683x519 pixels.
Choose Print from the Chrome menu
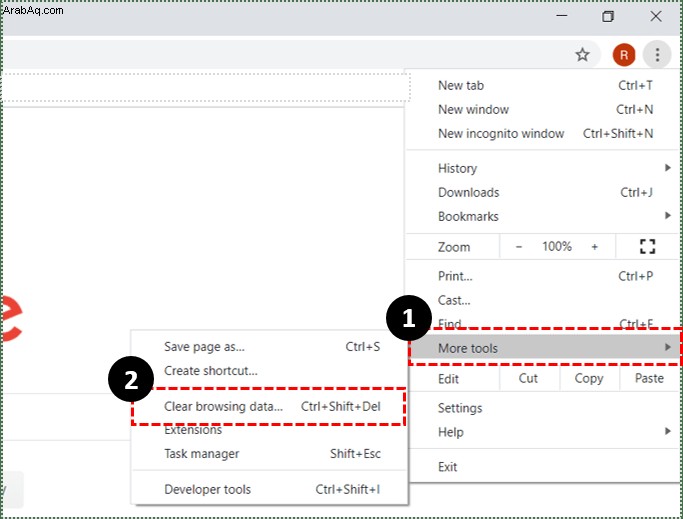(x=543, y=276)
